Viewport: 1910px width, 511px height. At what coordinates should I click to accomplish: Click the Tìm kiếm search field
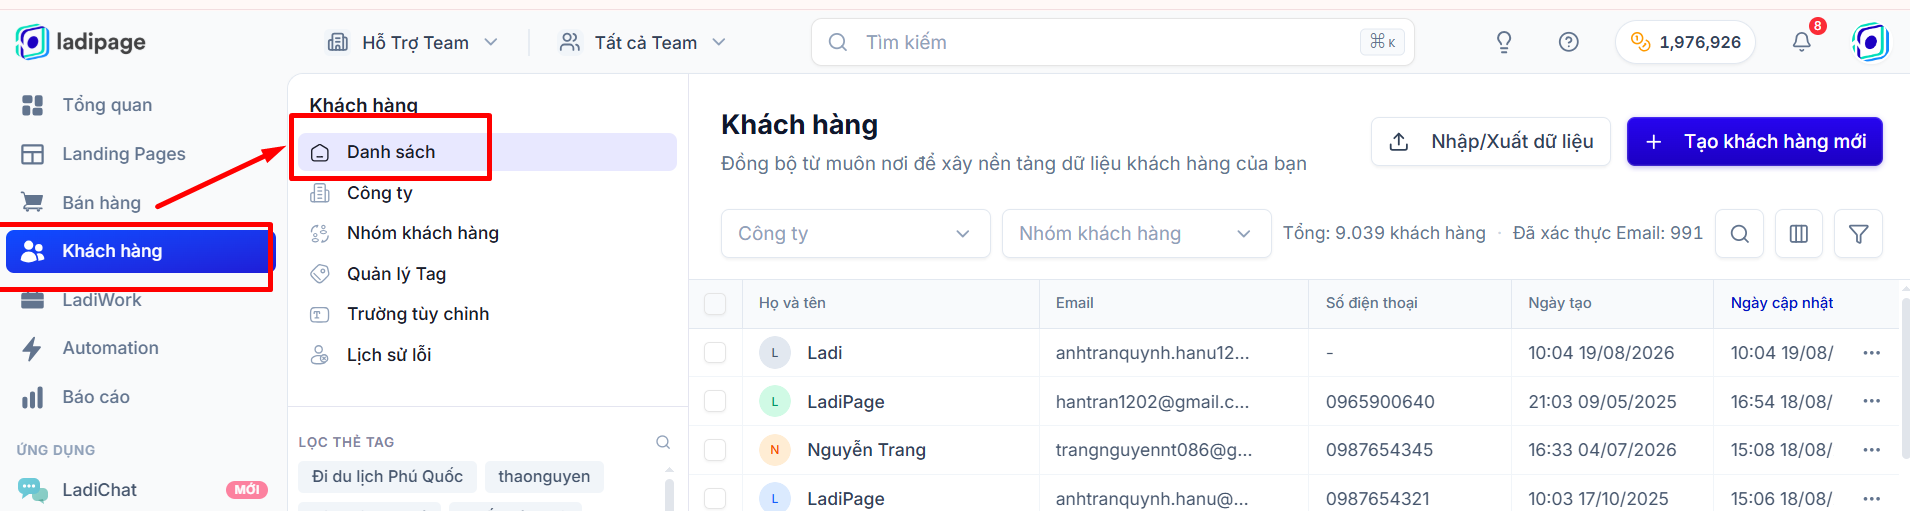[1112, 42]
